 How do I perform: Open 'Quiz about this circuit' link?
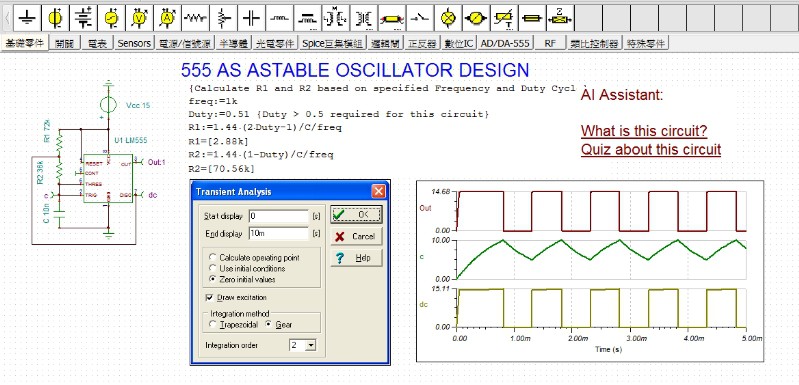651,150
